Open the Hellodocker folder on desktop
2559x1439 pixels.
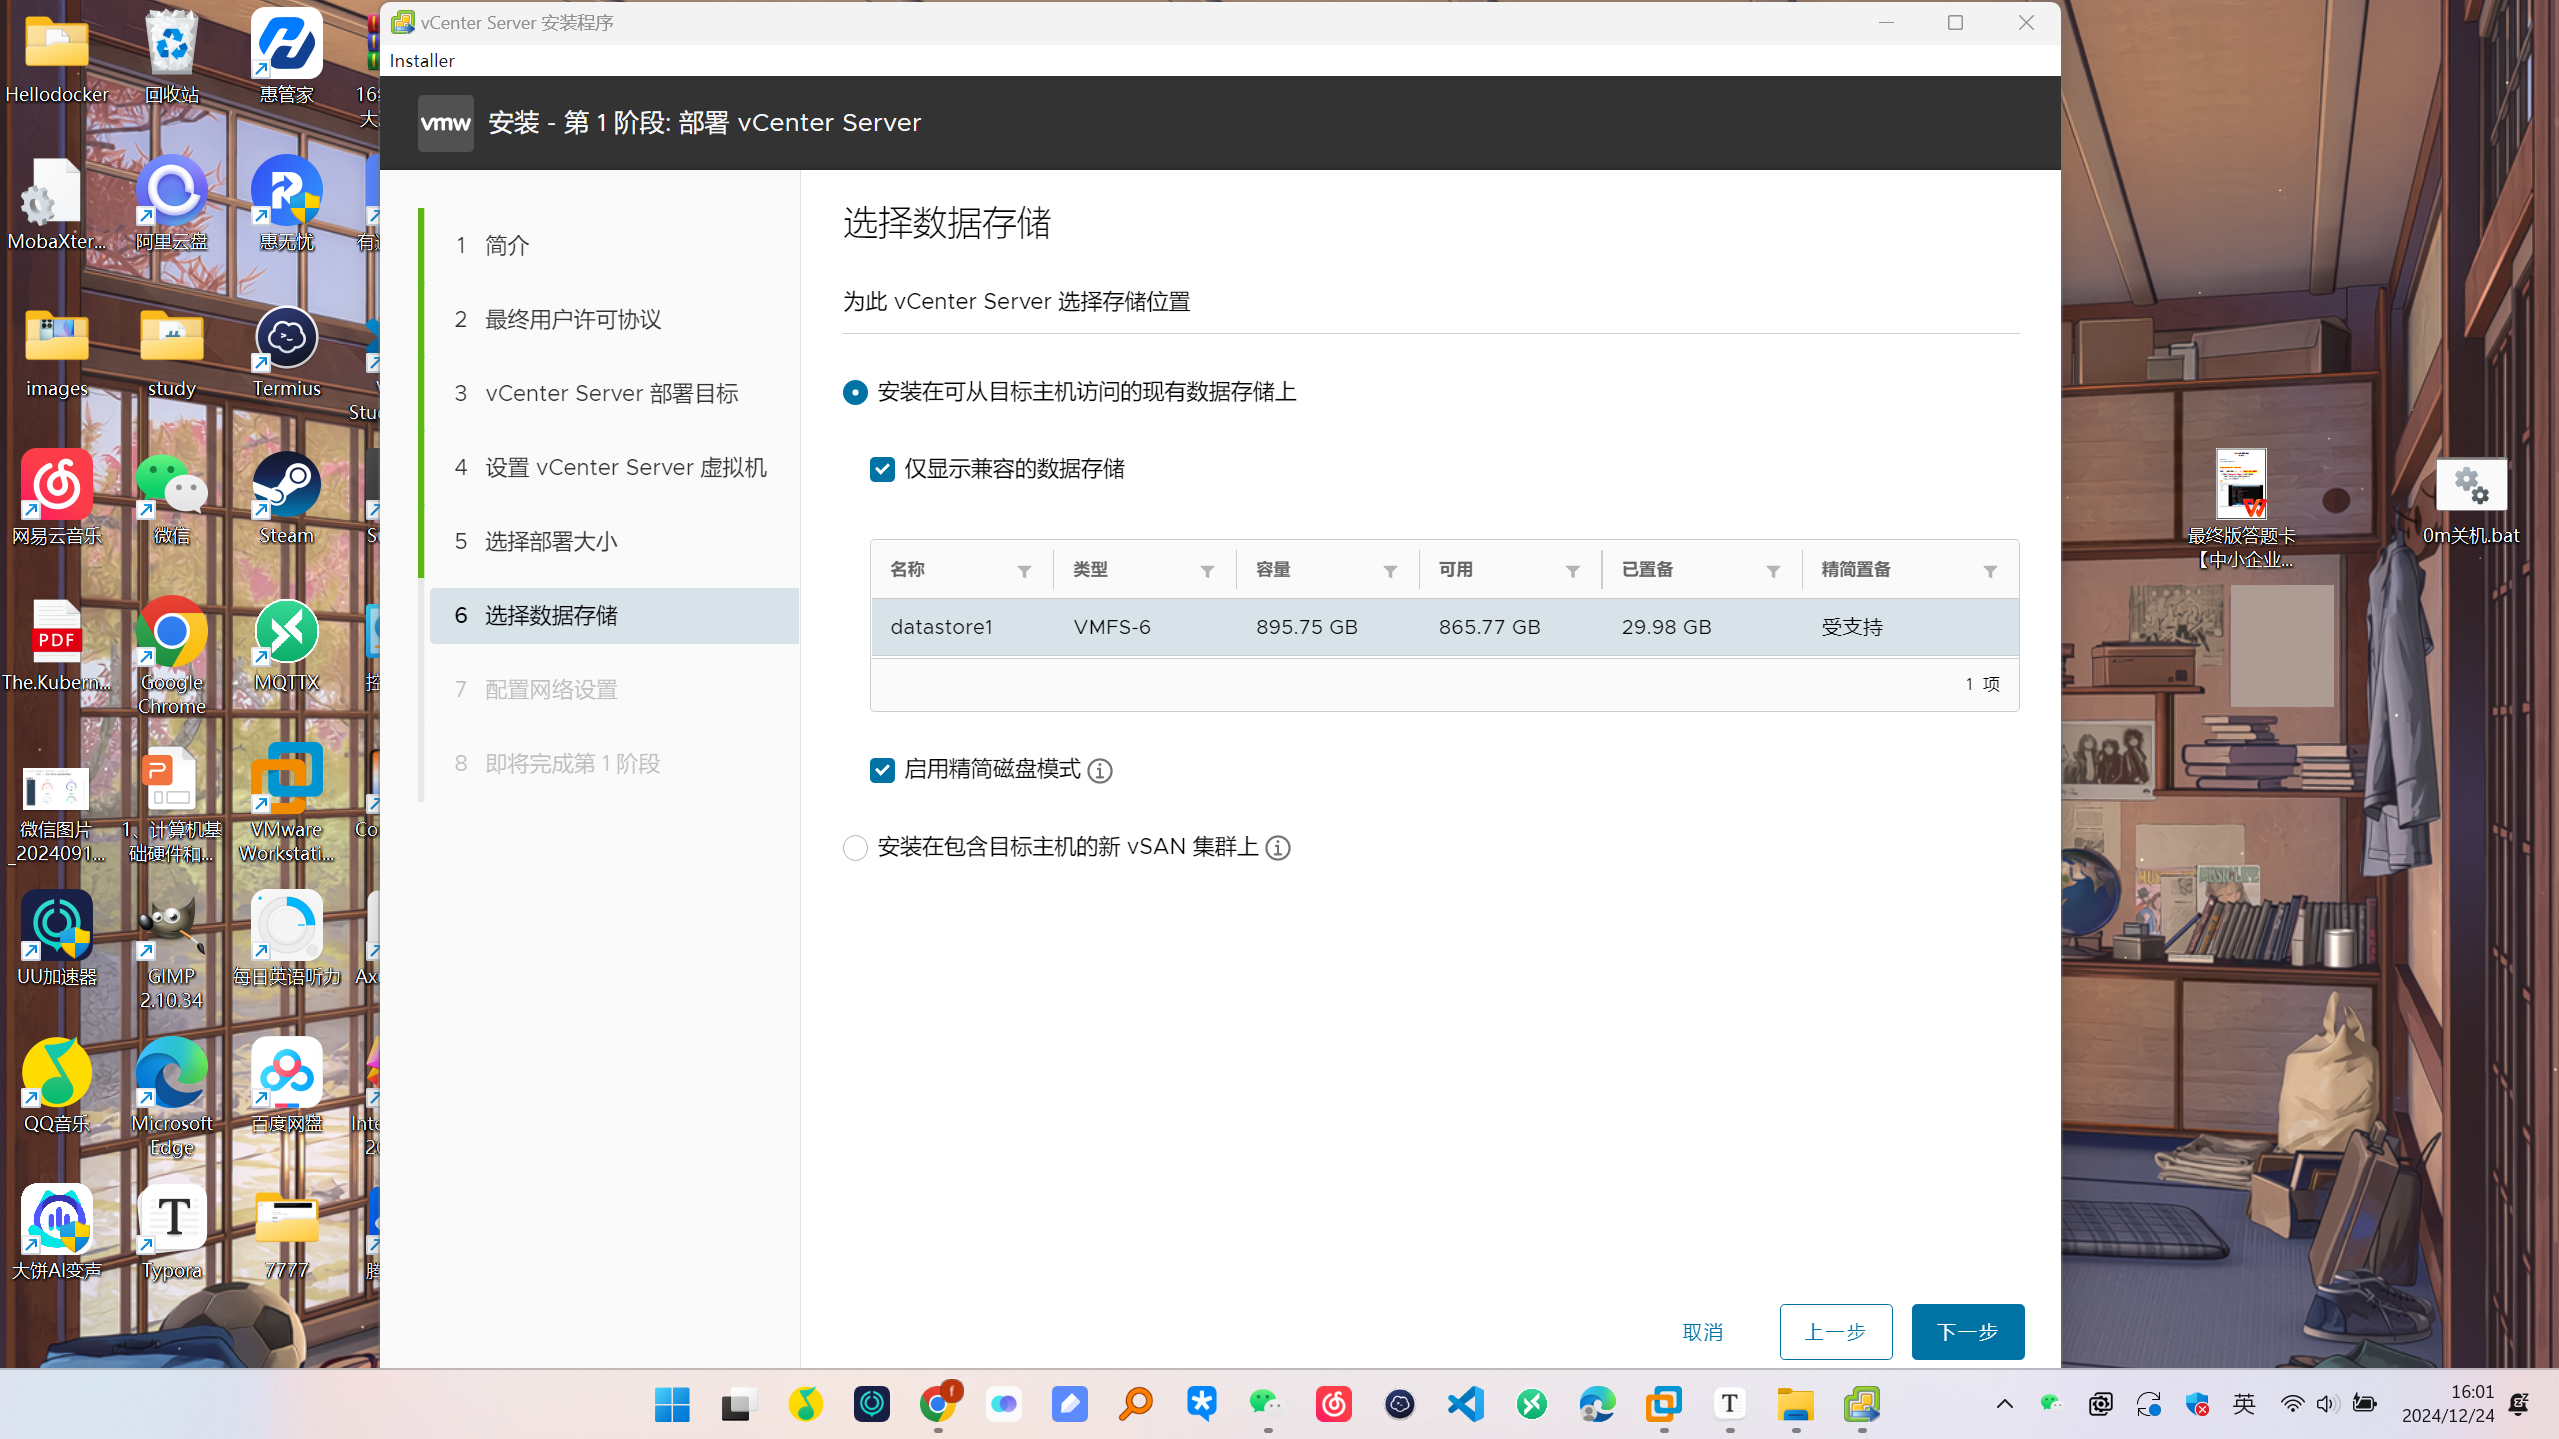(57, 57)
